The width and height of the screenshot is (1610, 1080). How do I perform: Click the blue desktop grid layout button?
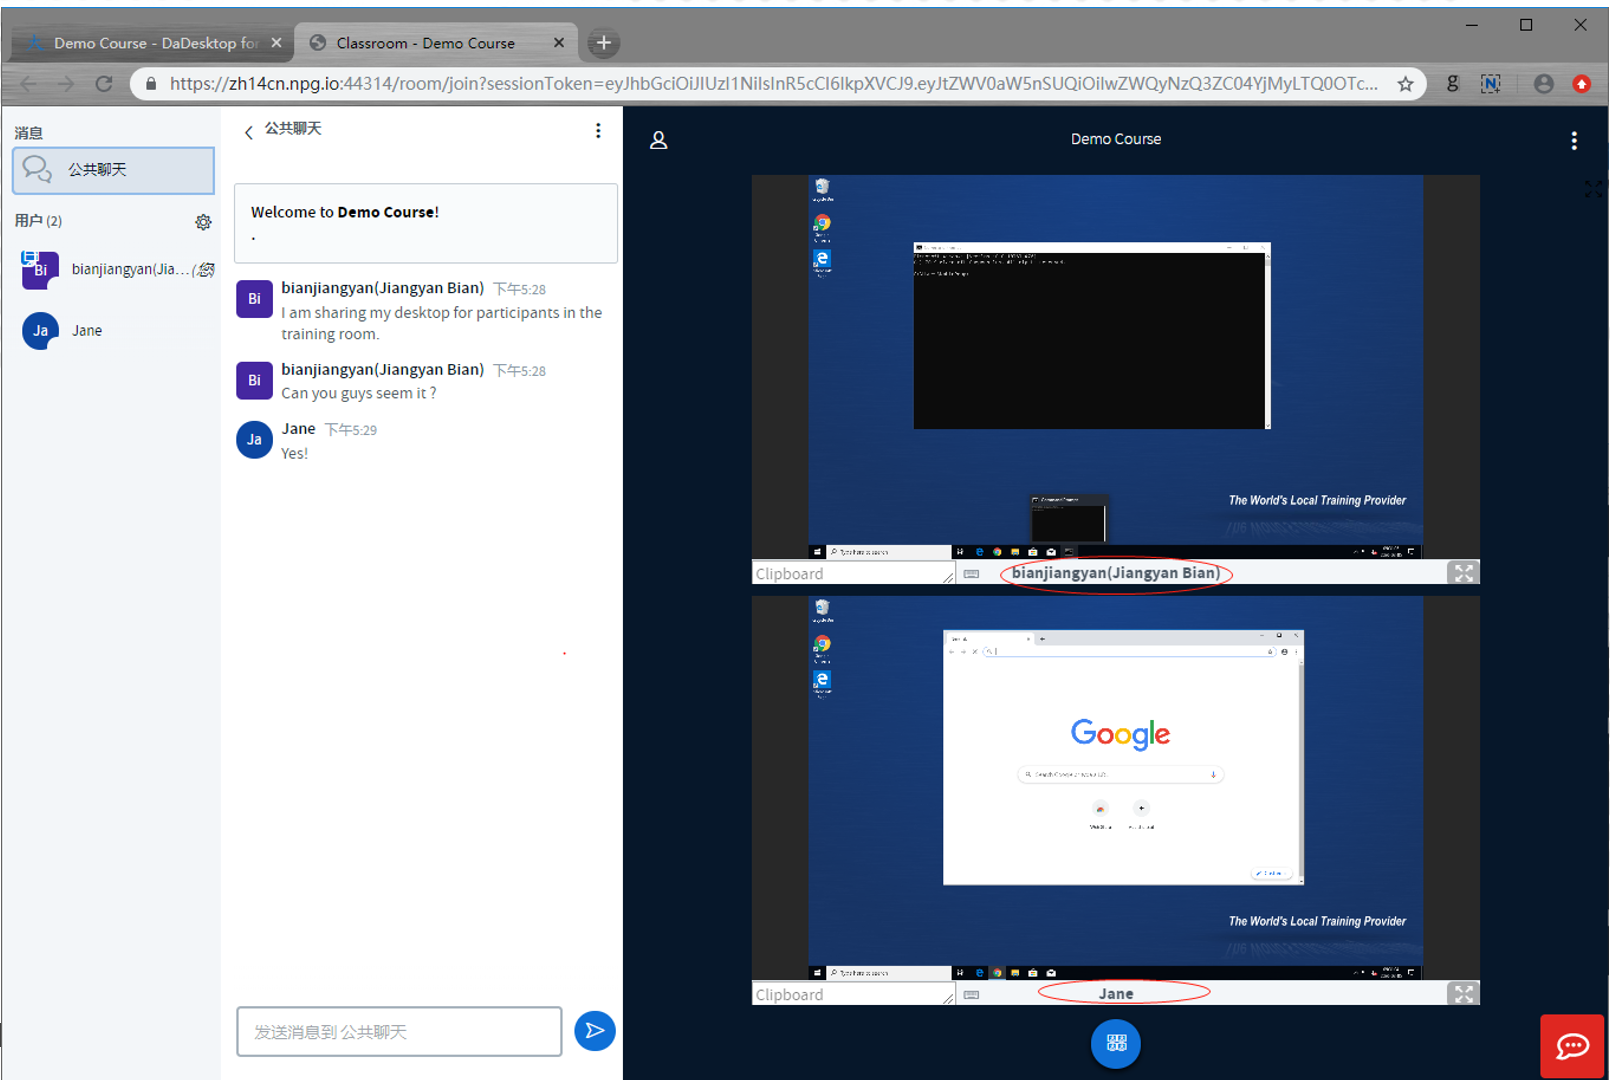(1115, 1043)
